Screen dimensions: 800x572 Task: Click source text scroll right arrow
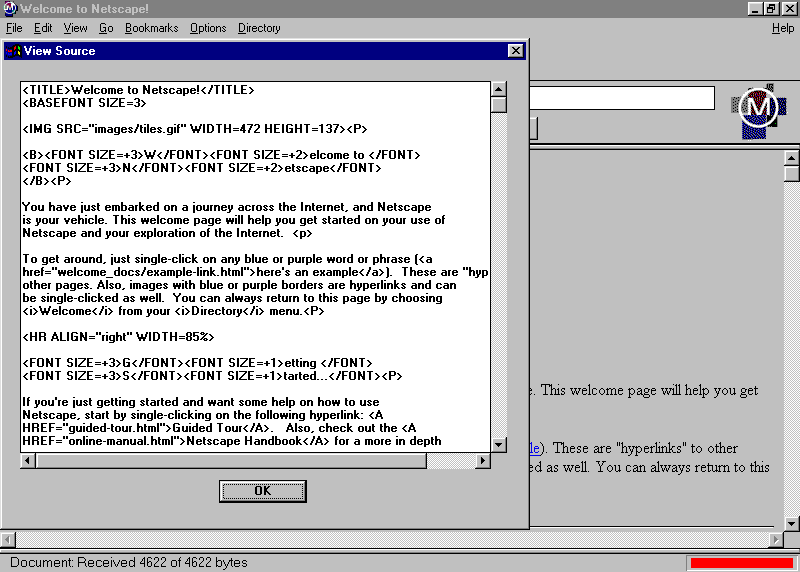pyautogui.click(x=483, y=461)
